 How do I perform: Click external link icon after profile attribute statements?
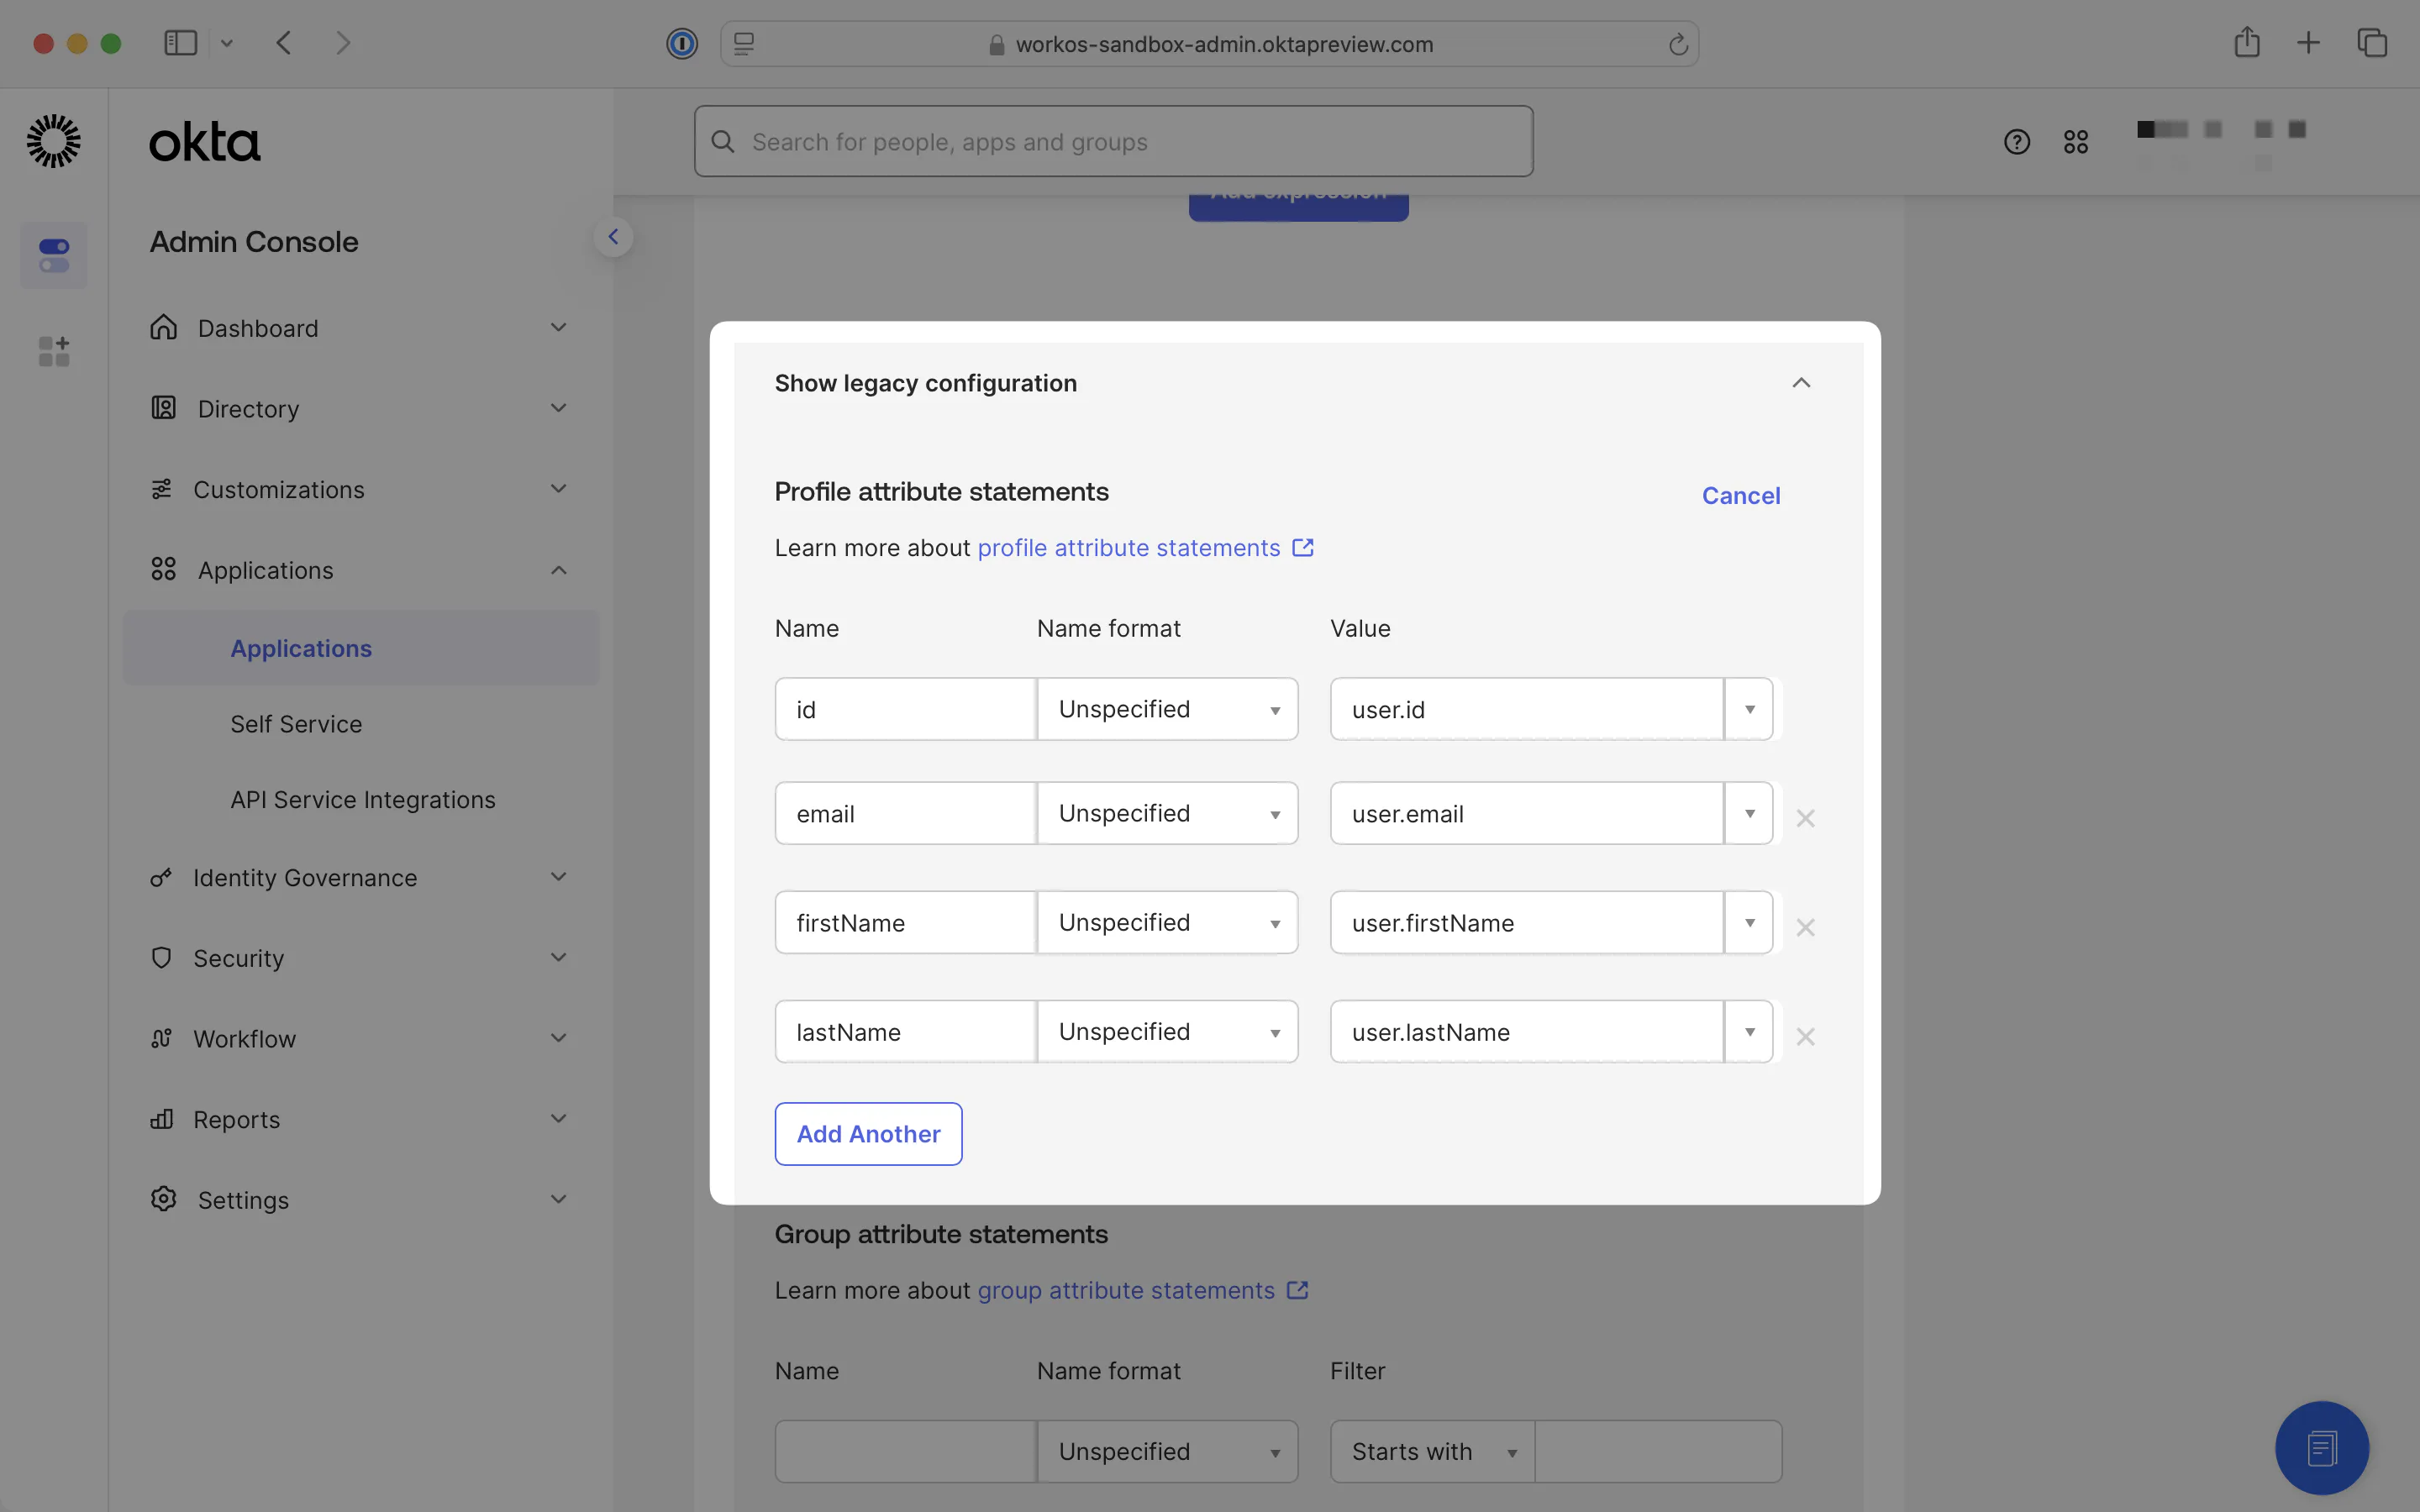pos(1302,548)
